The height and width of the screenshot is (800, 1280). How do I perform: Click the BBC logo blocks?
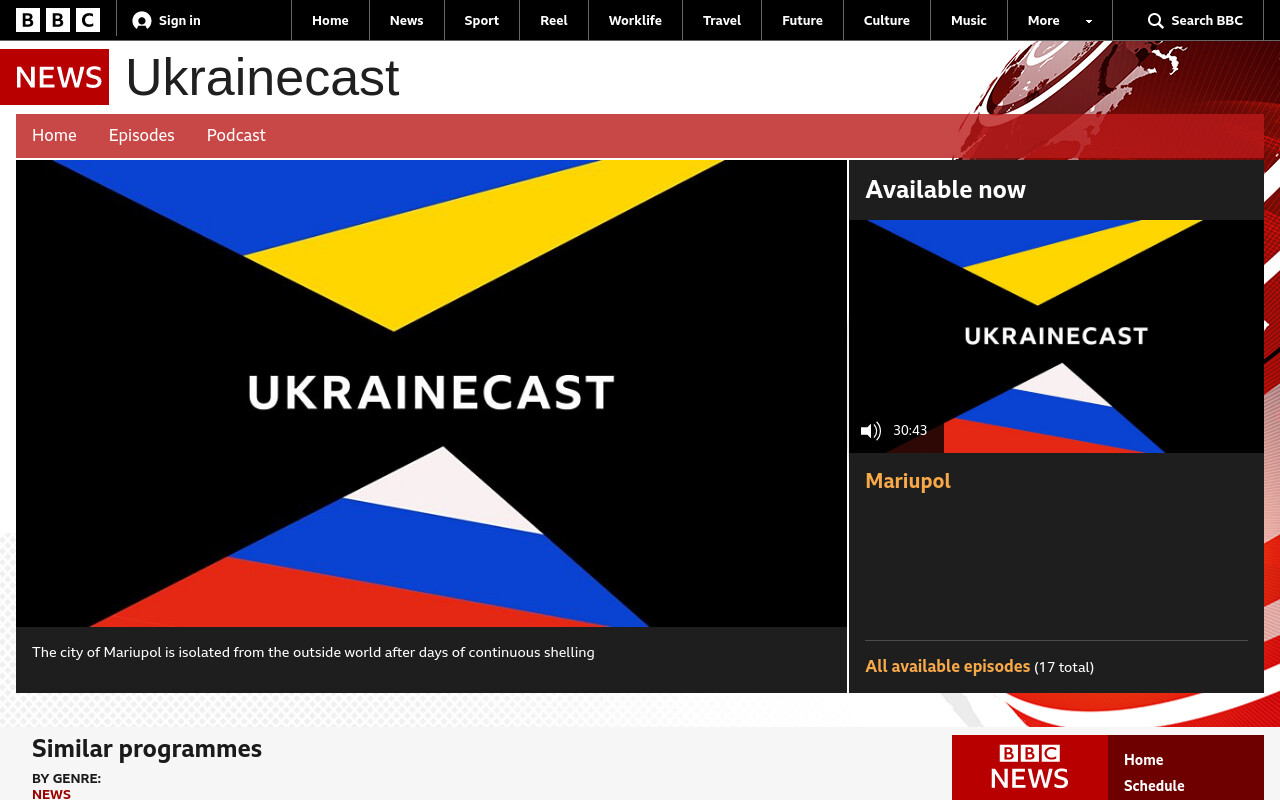[x=58, y=20]
